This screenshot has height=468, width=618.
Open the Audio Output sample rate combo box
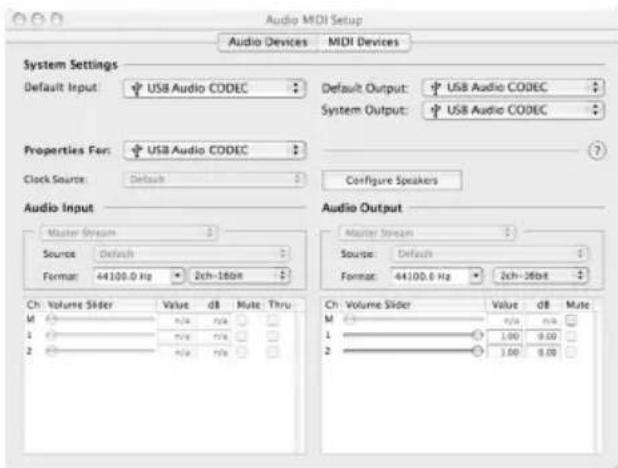click(x=437, y=276)
